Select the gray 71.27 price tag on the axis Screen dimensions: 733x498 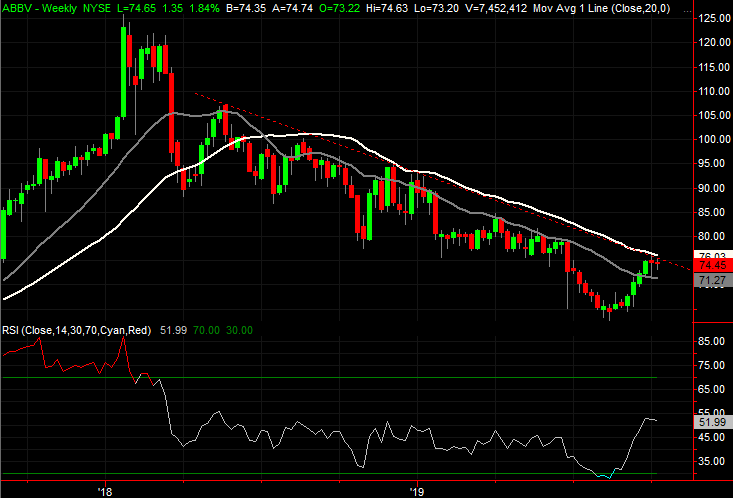pyautogui.click(x=711, y=283)
